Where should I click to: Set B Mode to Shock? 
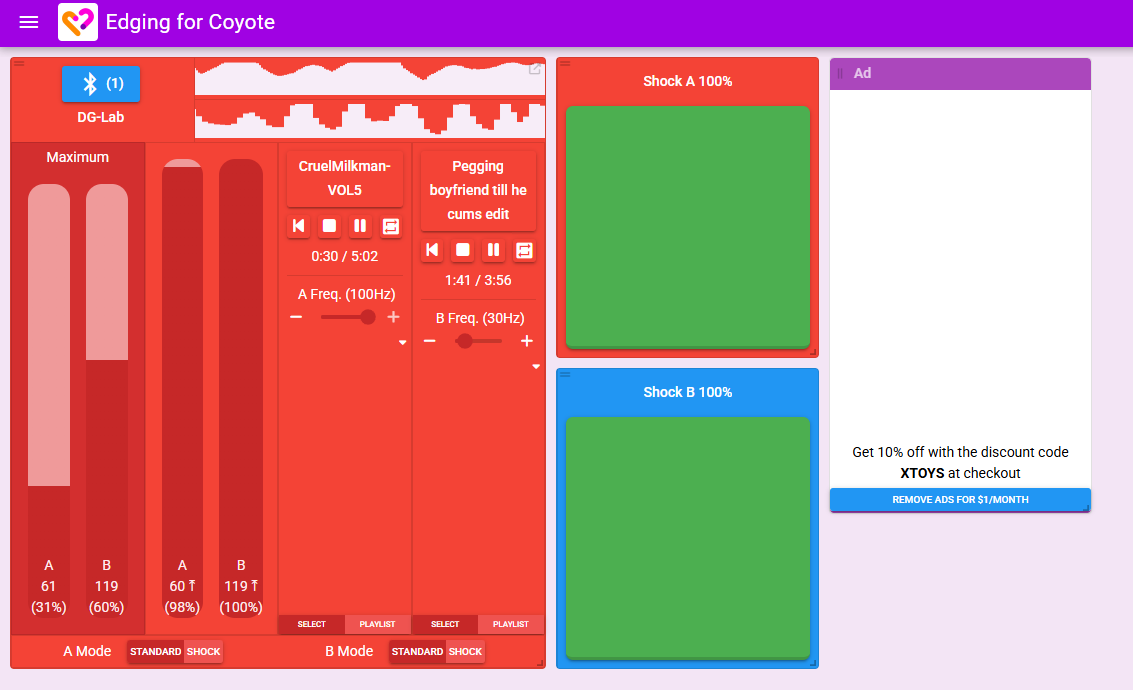coord(465,652)
